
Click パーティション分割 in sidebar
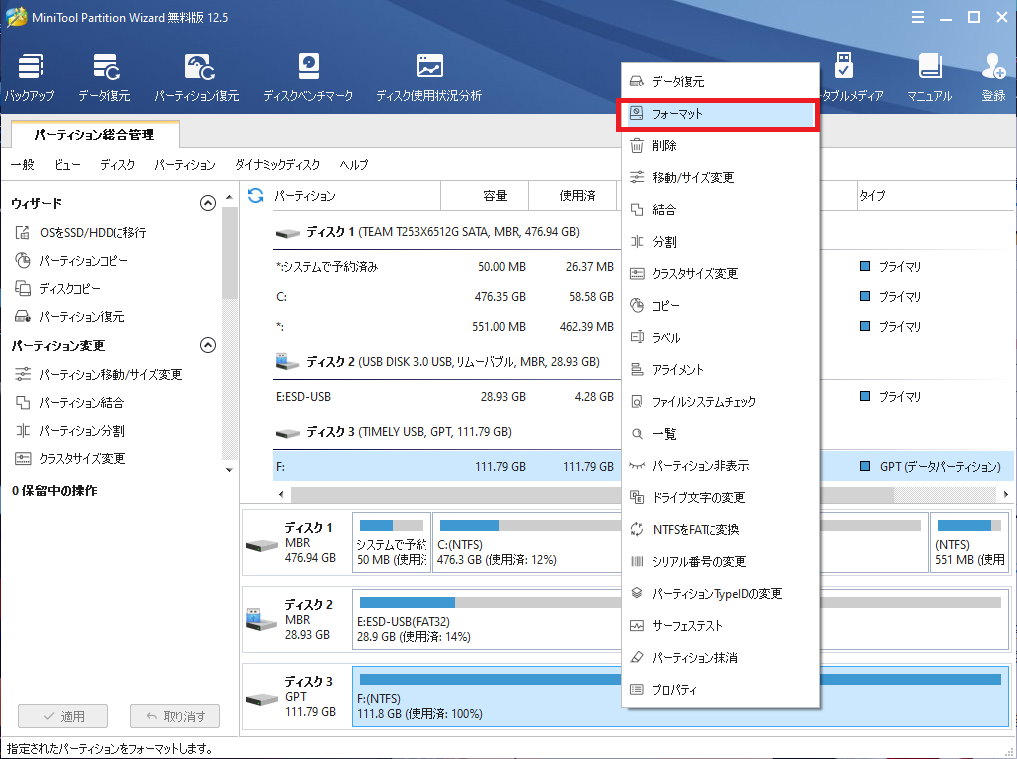(69, 431)
